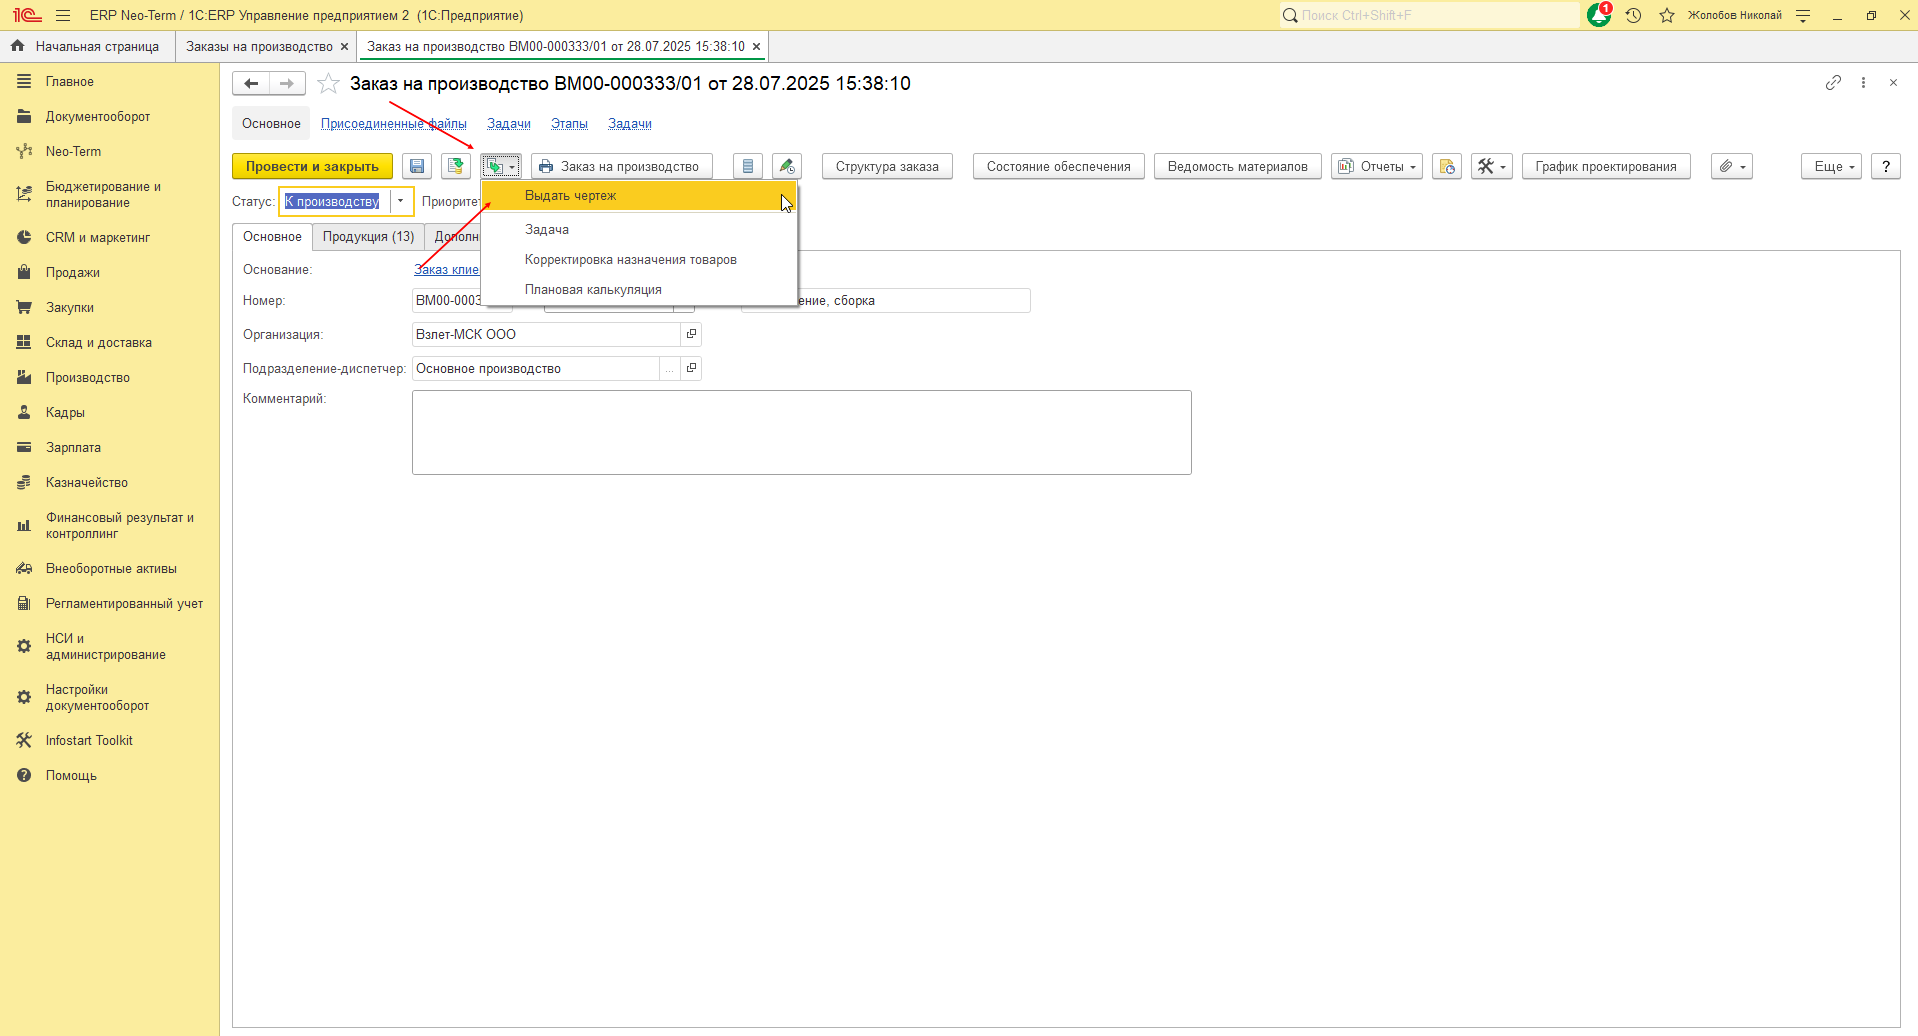Click the save document floppy icon
The width and height of the screenshot is (1918, 1036).
pos(417,167)
